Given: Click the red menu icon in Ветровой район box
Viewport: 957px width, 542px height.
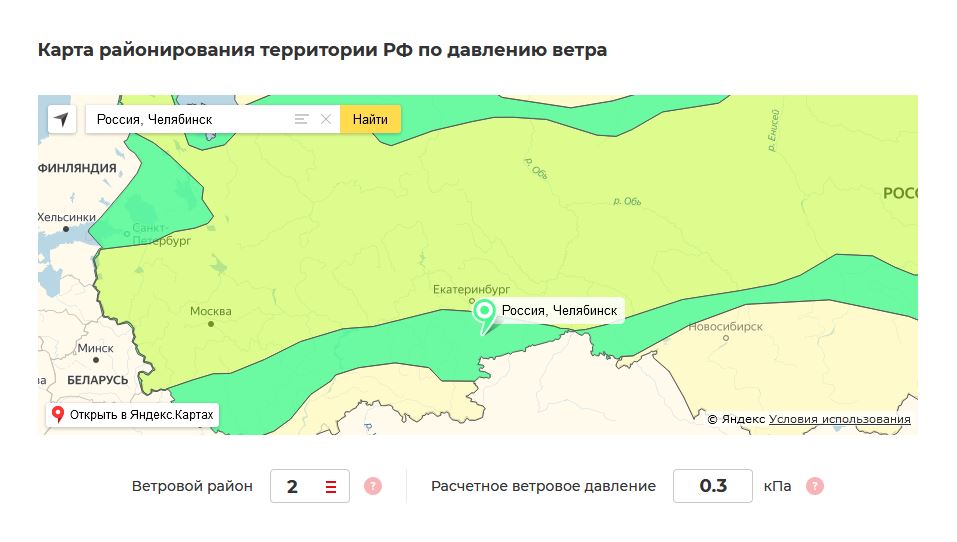Looking at the screenshot, I should click(331, 487).
